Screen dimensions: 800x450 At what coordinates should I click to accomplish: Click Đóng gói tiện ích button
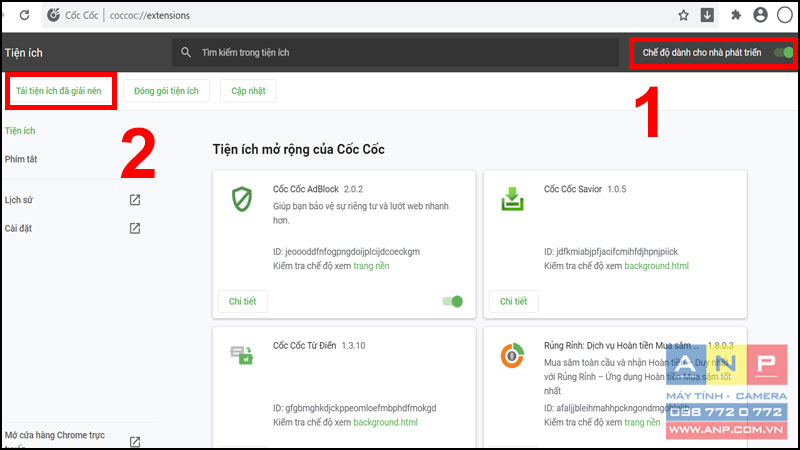point(166,91)
